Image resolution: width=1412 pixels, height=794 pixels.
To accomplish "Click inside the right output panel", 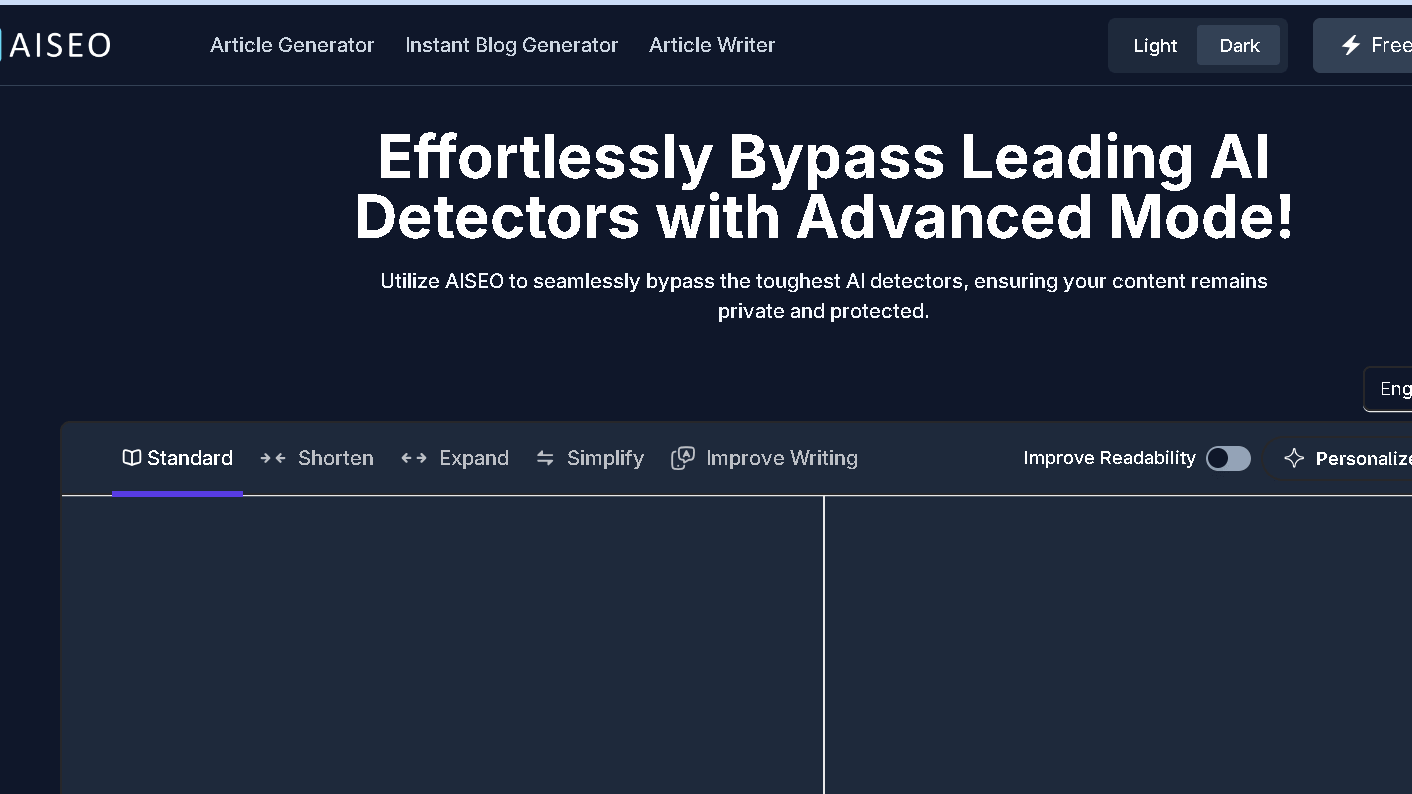I will (x=1118, y=645).
